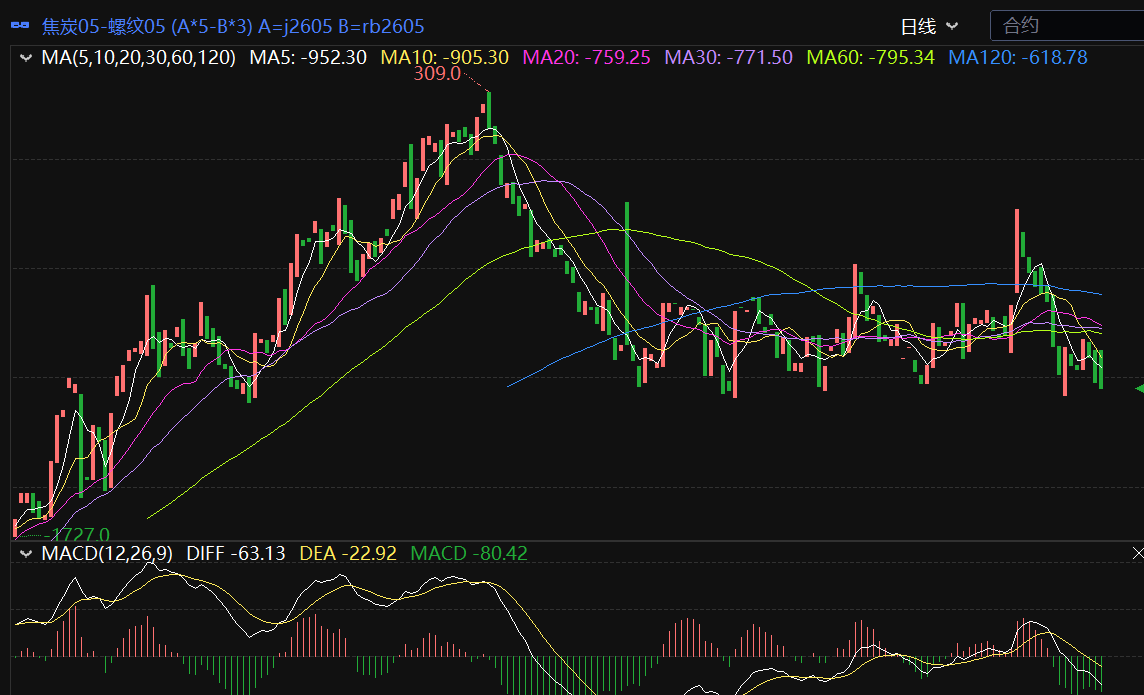
Task: Select the white MA5 legend value
Action: pyautogui.click(x=308, y=58)
